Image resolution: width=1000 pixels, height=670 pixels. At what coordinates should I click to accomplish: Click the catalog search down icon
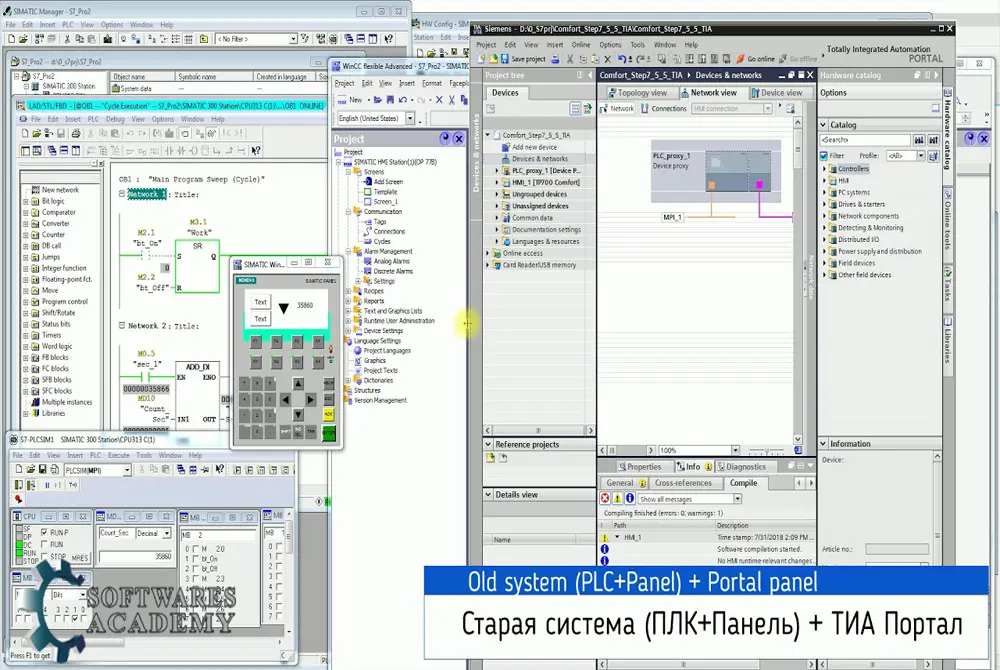(x=919, y=140)
